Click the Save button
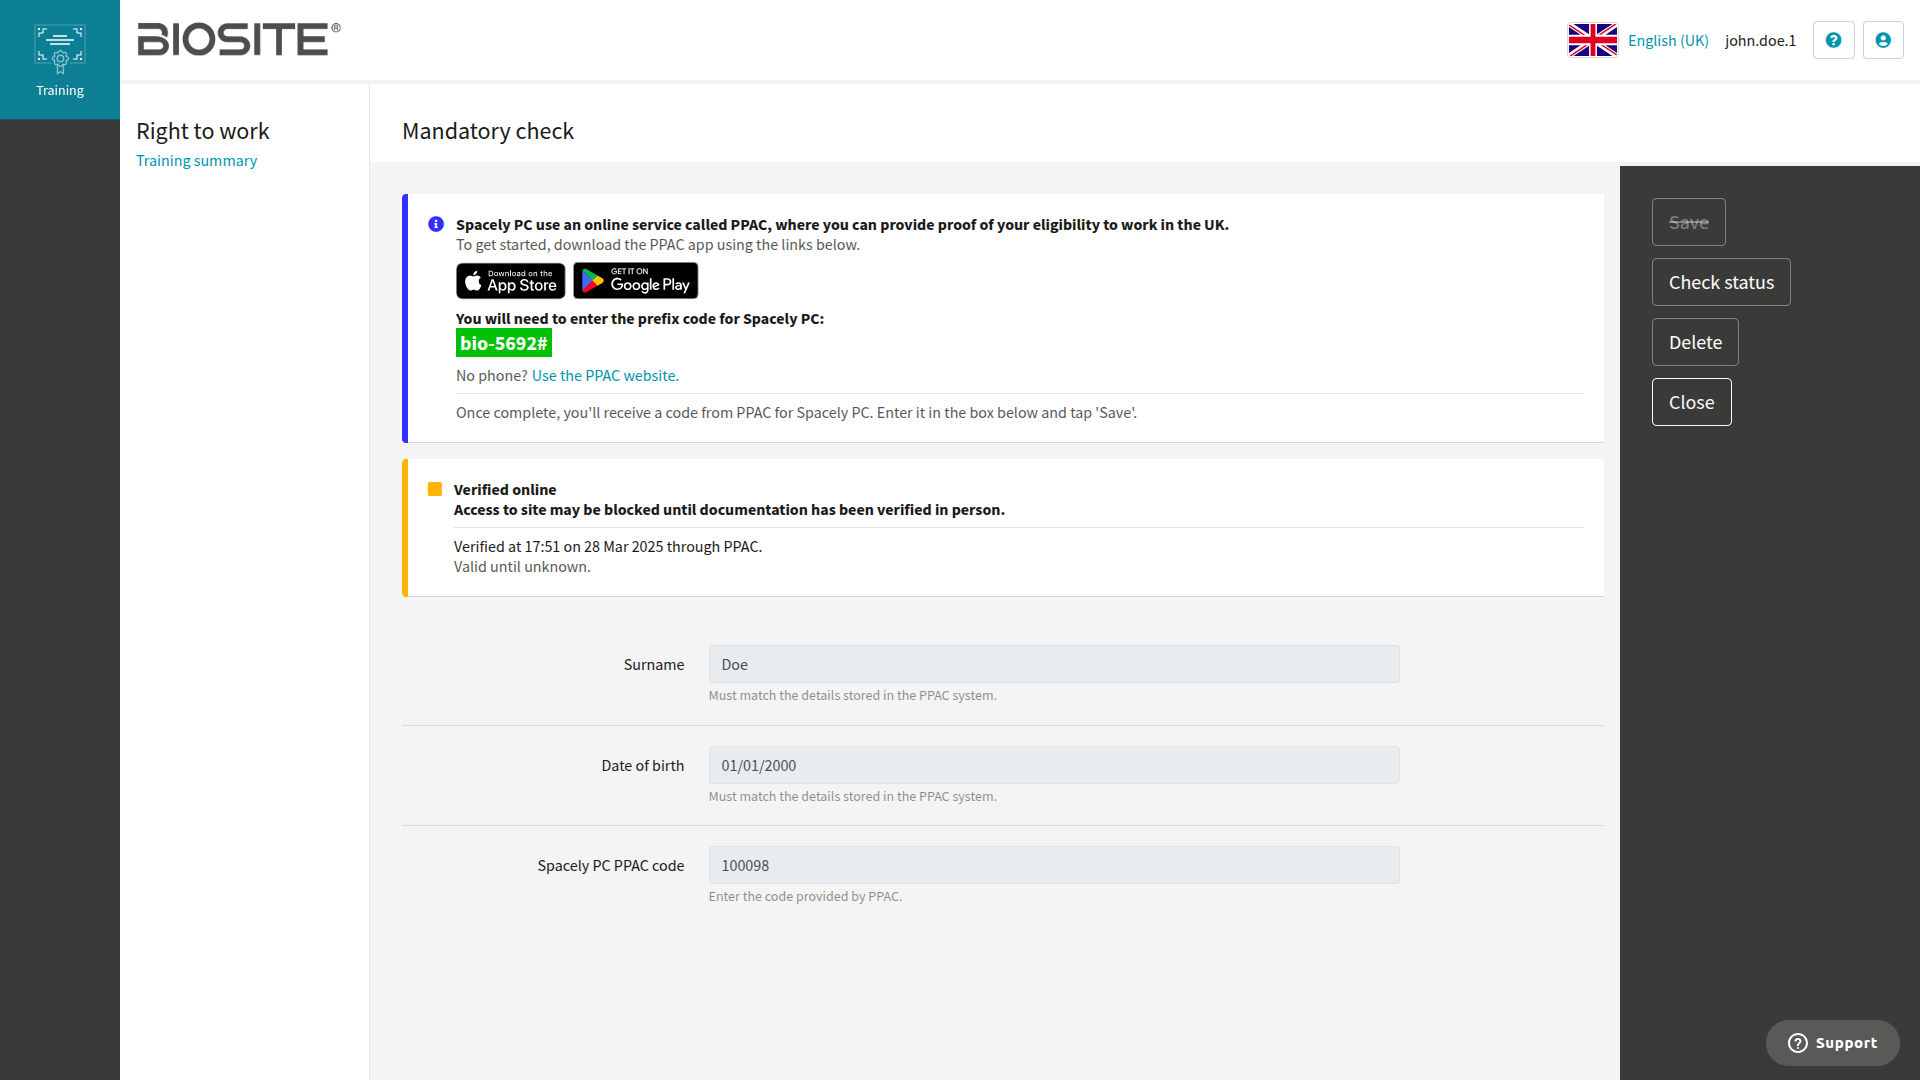Image resolution: width=1920 pixels, height=1080 pixels. [1688, 222]
